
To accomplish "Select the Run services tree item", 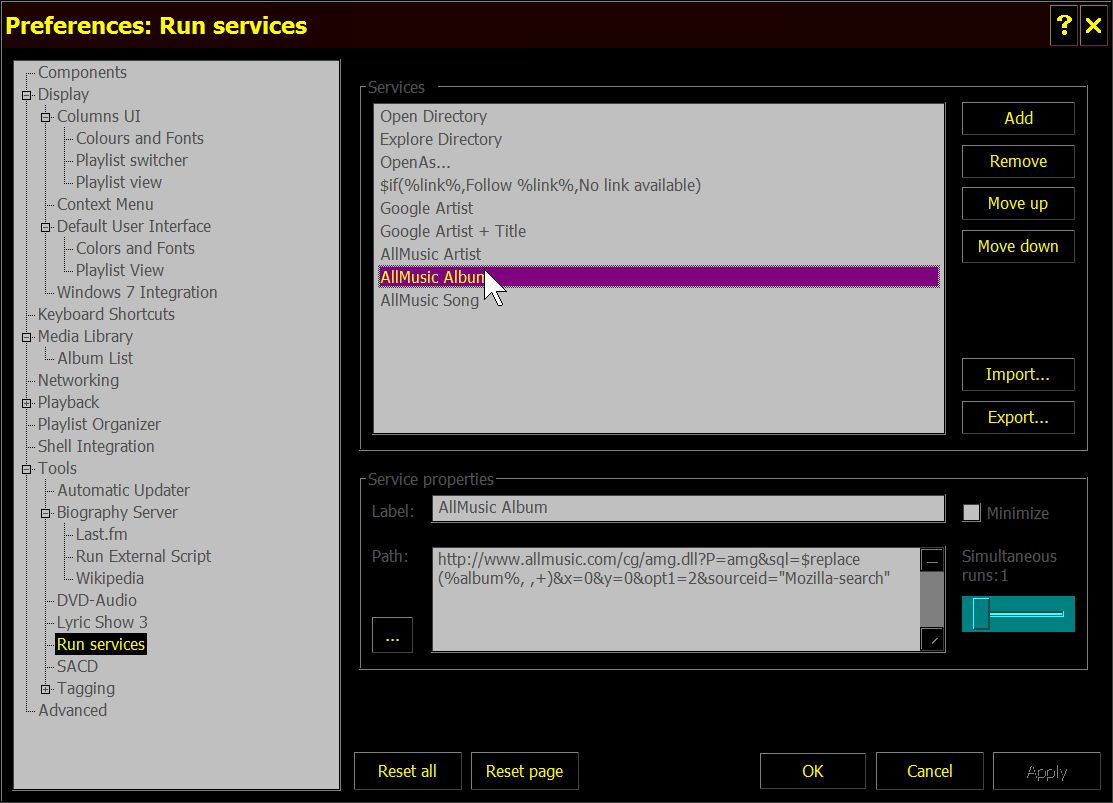I will [x=101, y=645].
